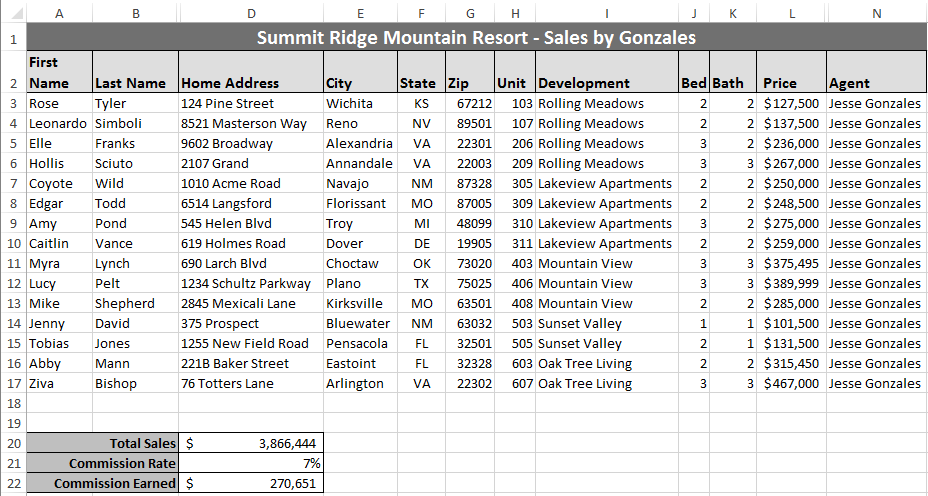Click city cell Pensacola
This screenshot has width=928, height=496.
(x=360, y=344)
